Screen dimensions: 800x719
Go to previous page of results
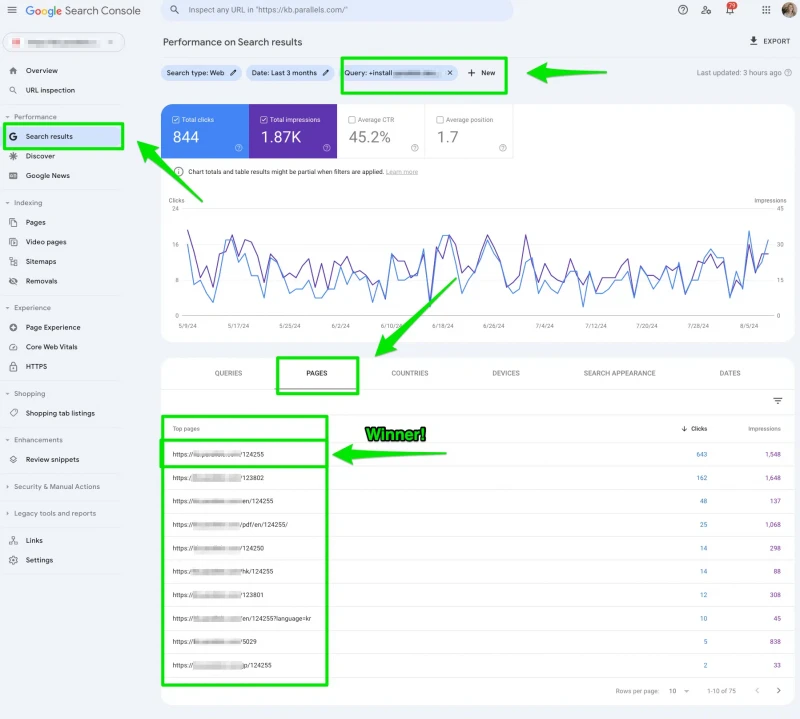tap(757, 690)
